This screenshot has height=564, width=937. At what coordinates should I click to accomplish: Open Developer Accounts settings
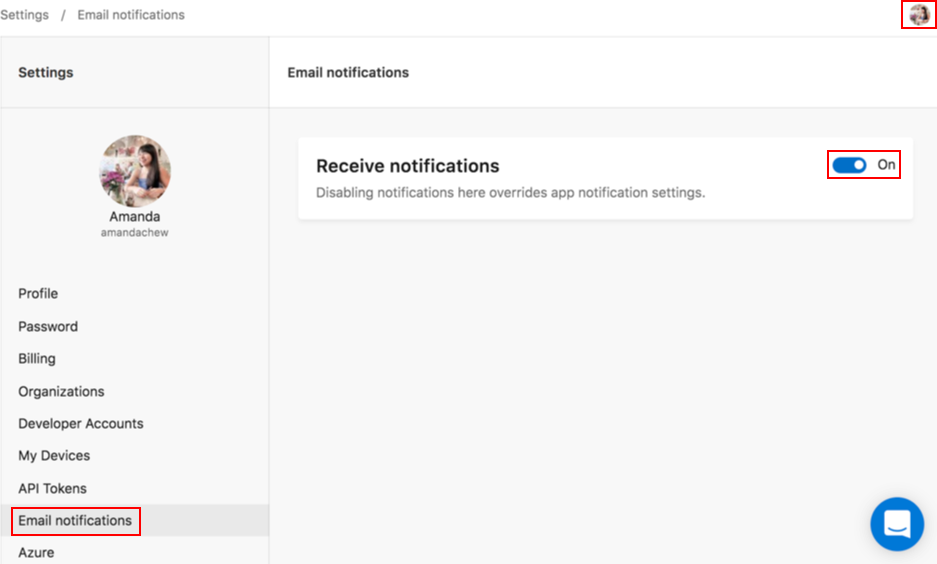tap(81, 424)
